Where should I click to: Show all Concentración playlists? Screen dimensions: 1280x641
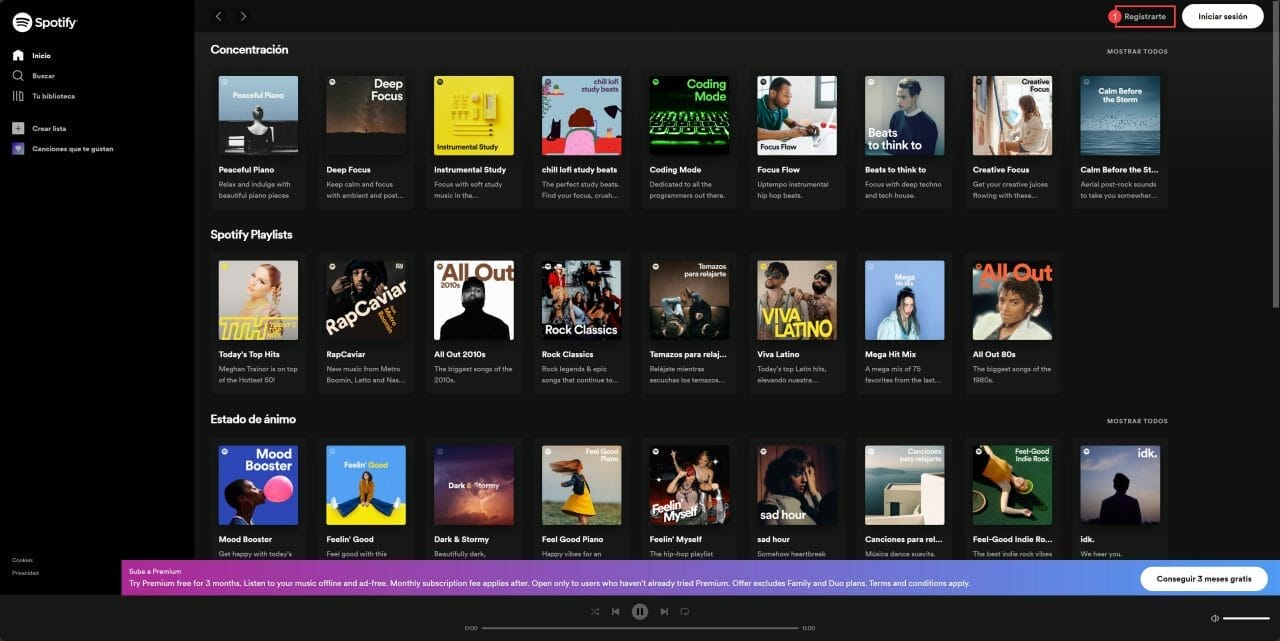pyautogui.click(x=1137, y=51)
